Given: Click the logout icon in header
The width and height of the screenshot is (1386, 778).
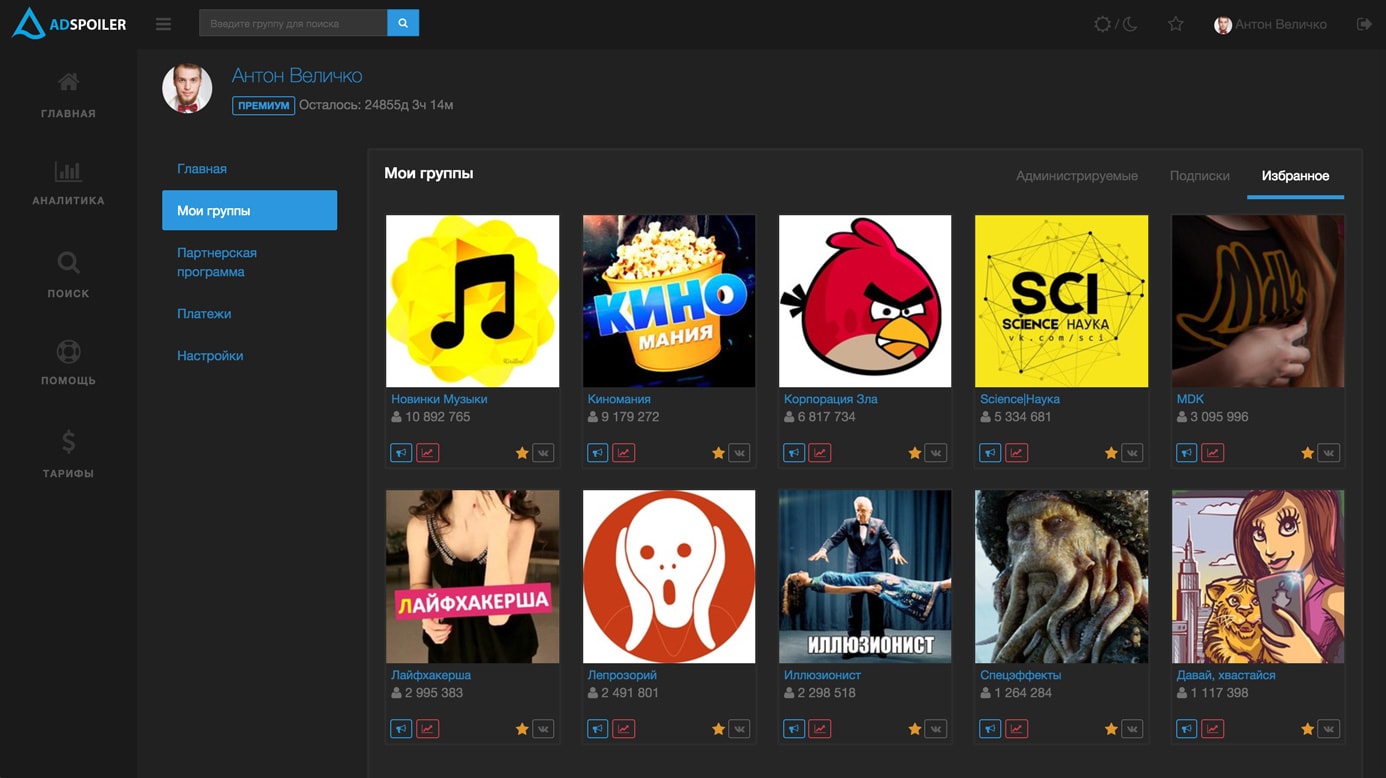Looking at the screenshot, I should 1364,24.
